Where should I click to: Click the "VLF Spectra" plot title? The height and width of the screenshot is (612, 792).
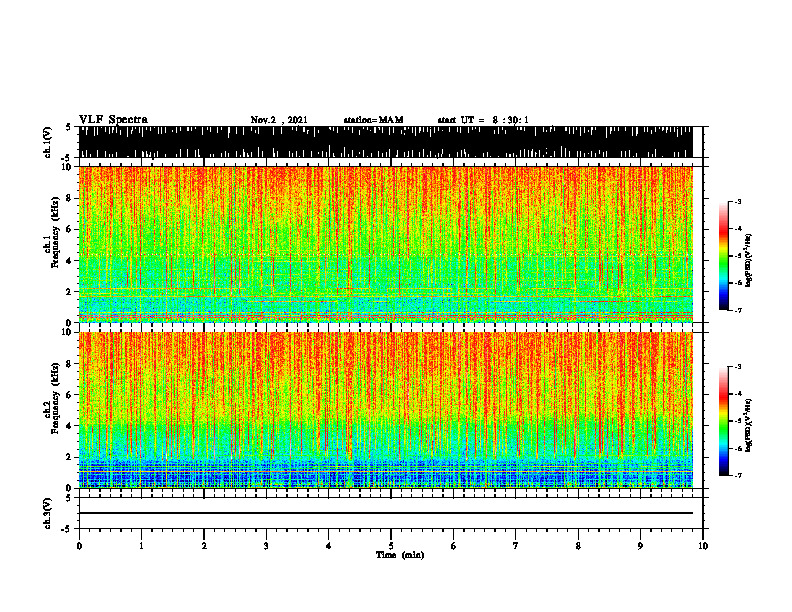click(x=113, y=119)
